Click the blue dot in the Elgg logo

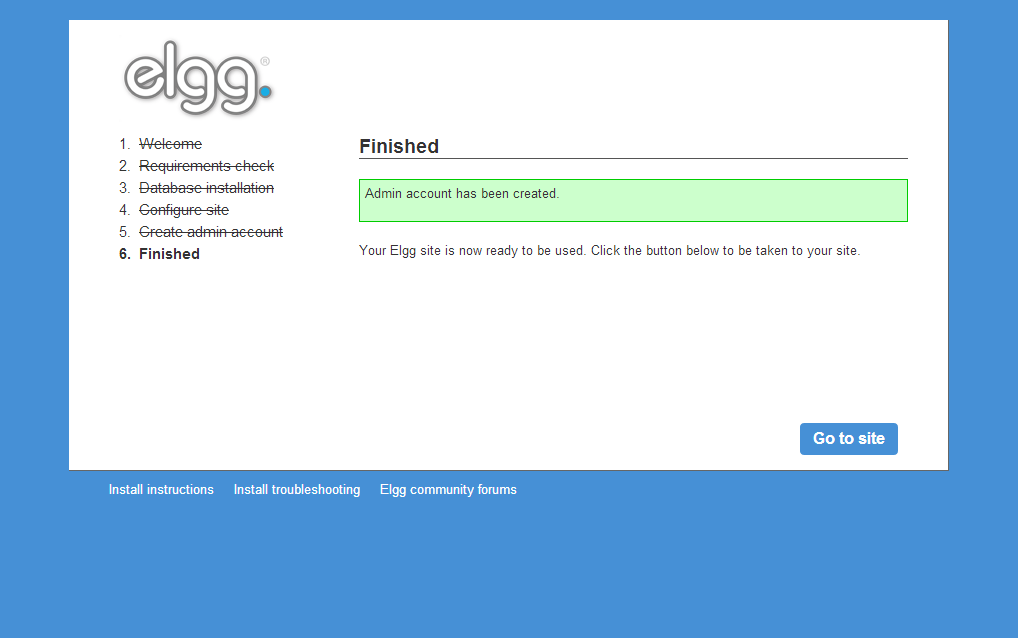coord(265,92)
